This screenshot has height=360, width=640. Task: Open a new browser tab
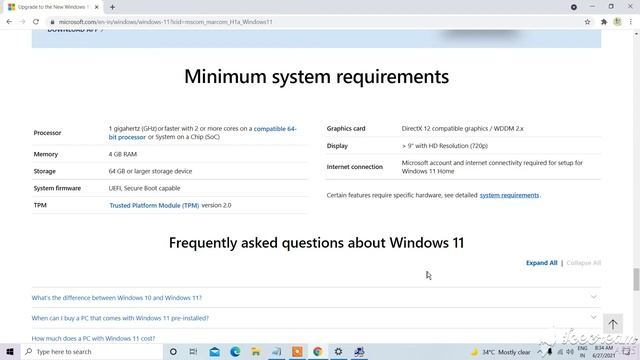pyautogui.click(x=112, y=7)
